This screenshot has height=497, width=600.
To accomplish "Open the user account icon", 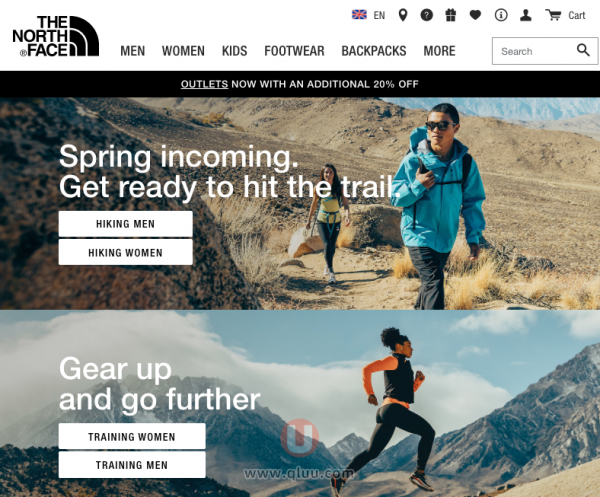I will pos(526,15).
